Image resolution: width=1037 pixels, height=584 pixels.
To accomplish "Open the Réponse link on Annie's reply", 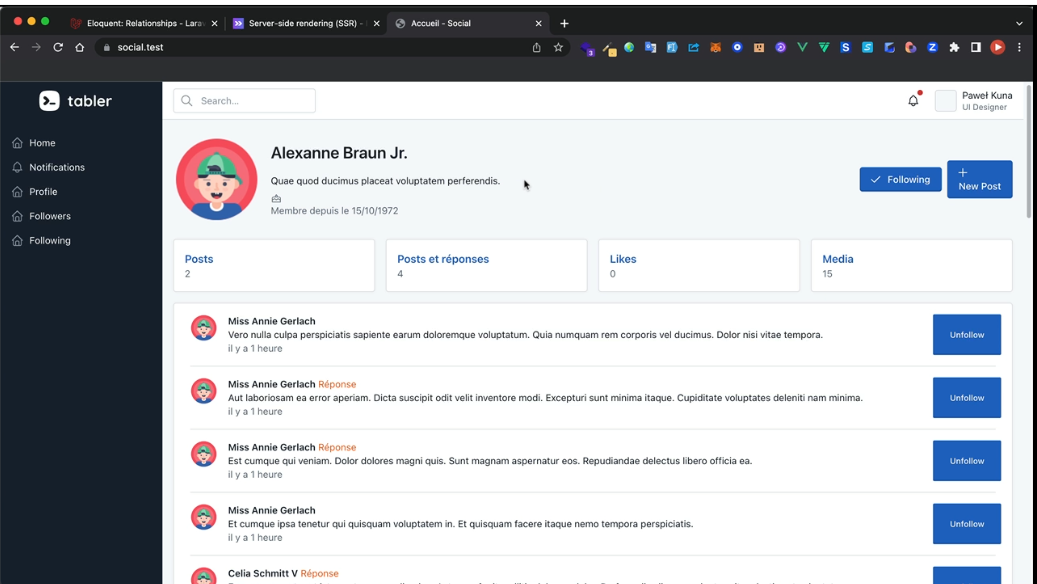I will [337, 384].
